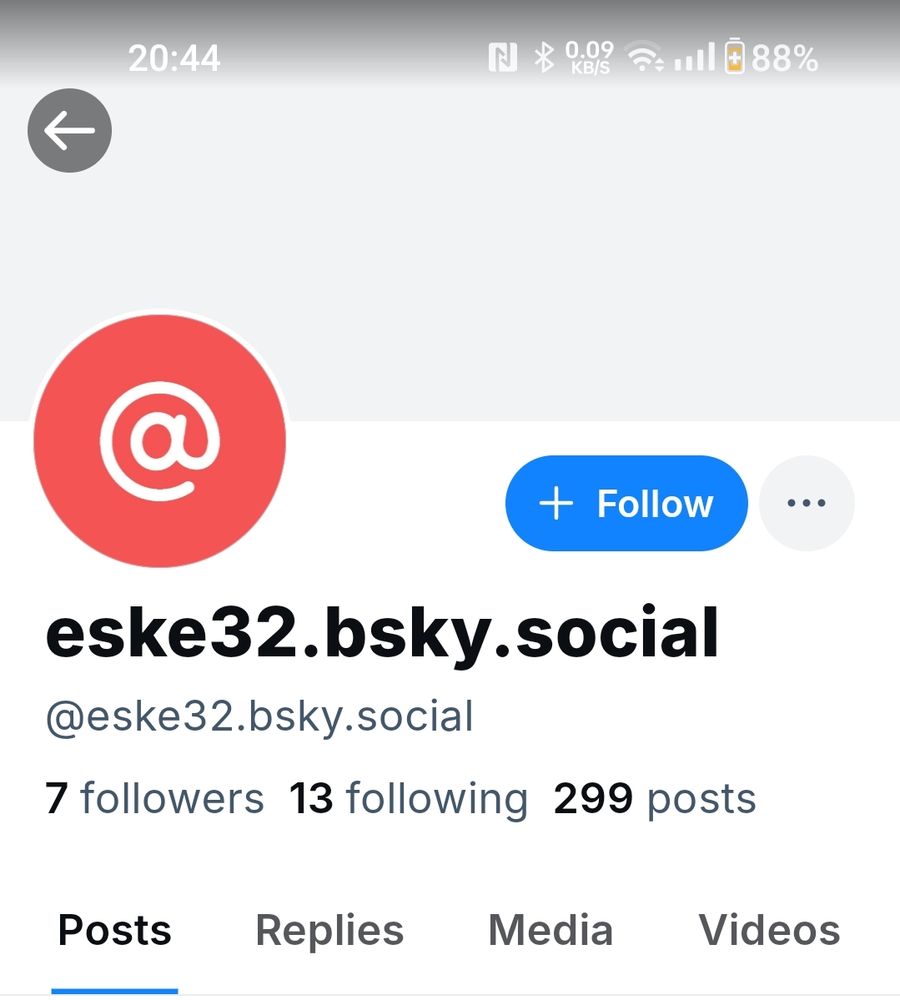This screenshot has width=900, height=1000.
Task: View the 13 following list
Action: (408, 798)
